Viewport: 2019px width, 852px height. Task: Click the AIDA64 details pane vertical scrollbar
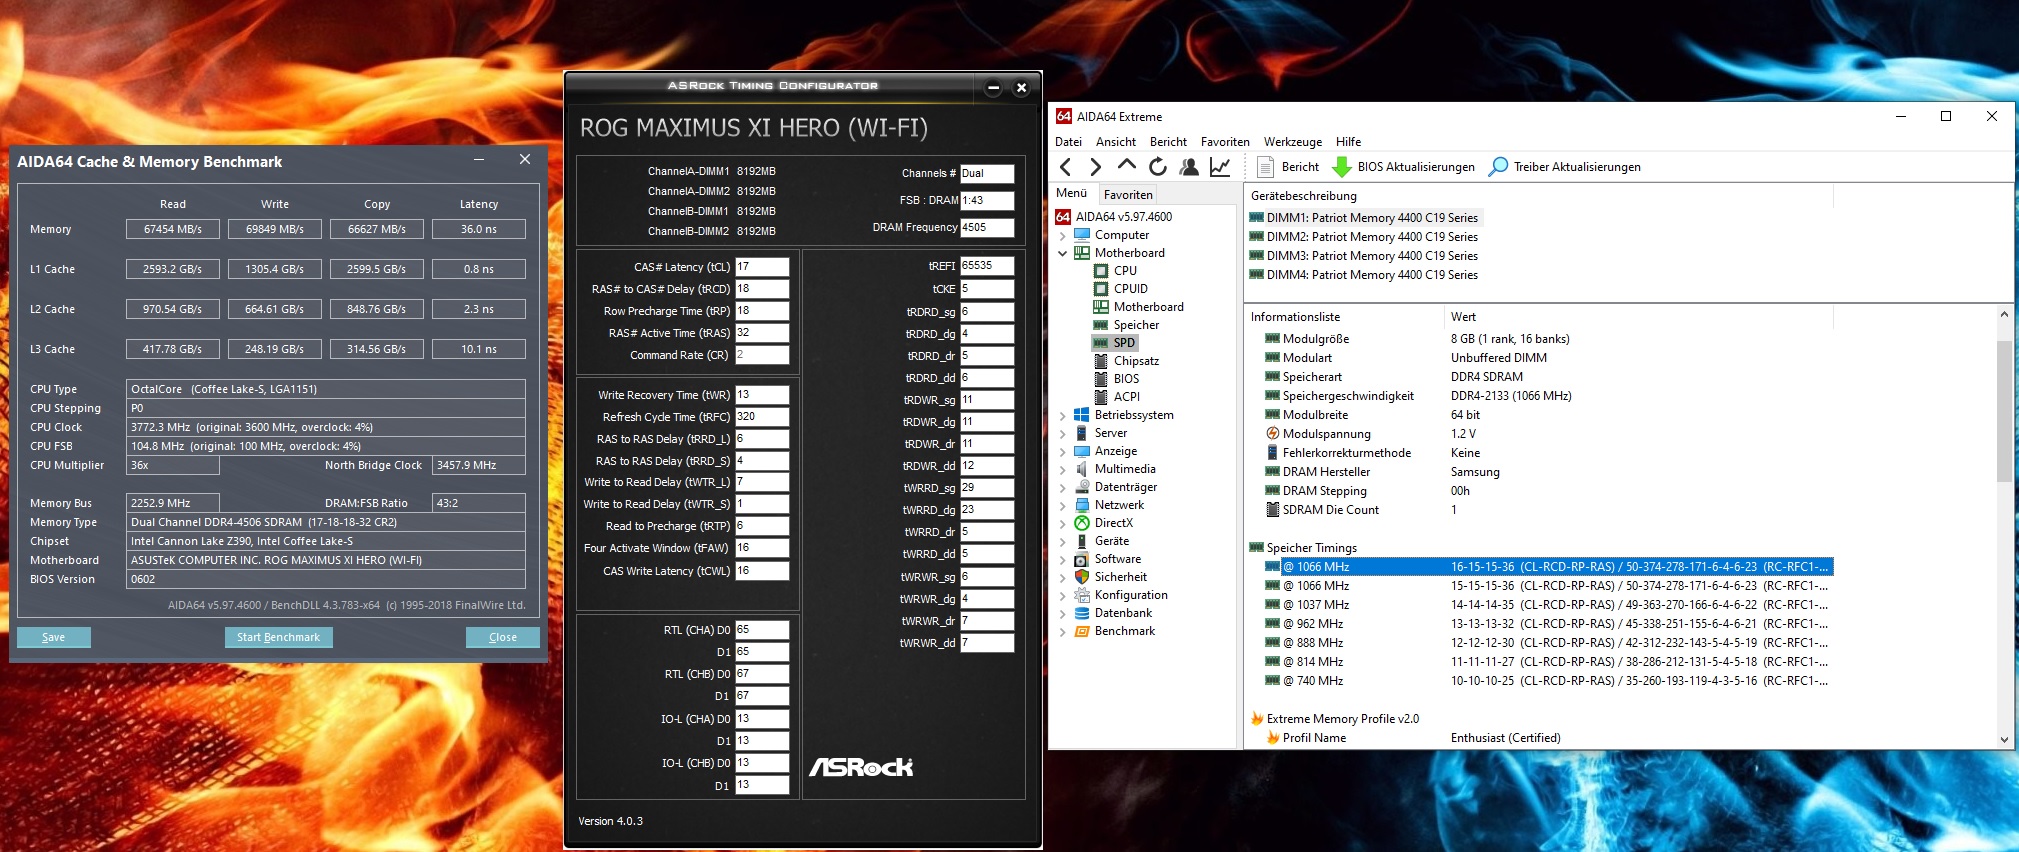2004,411
